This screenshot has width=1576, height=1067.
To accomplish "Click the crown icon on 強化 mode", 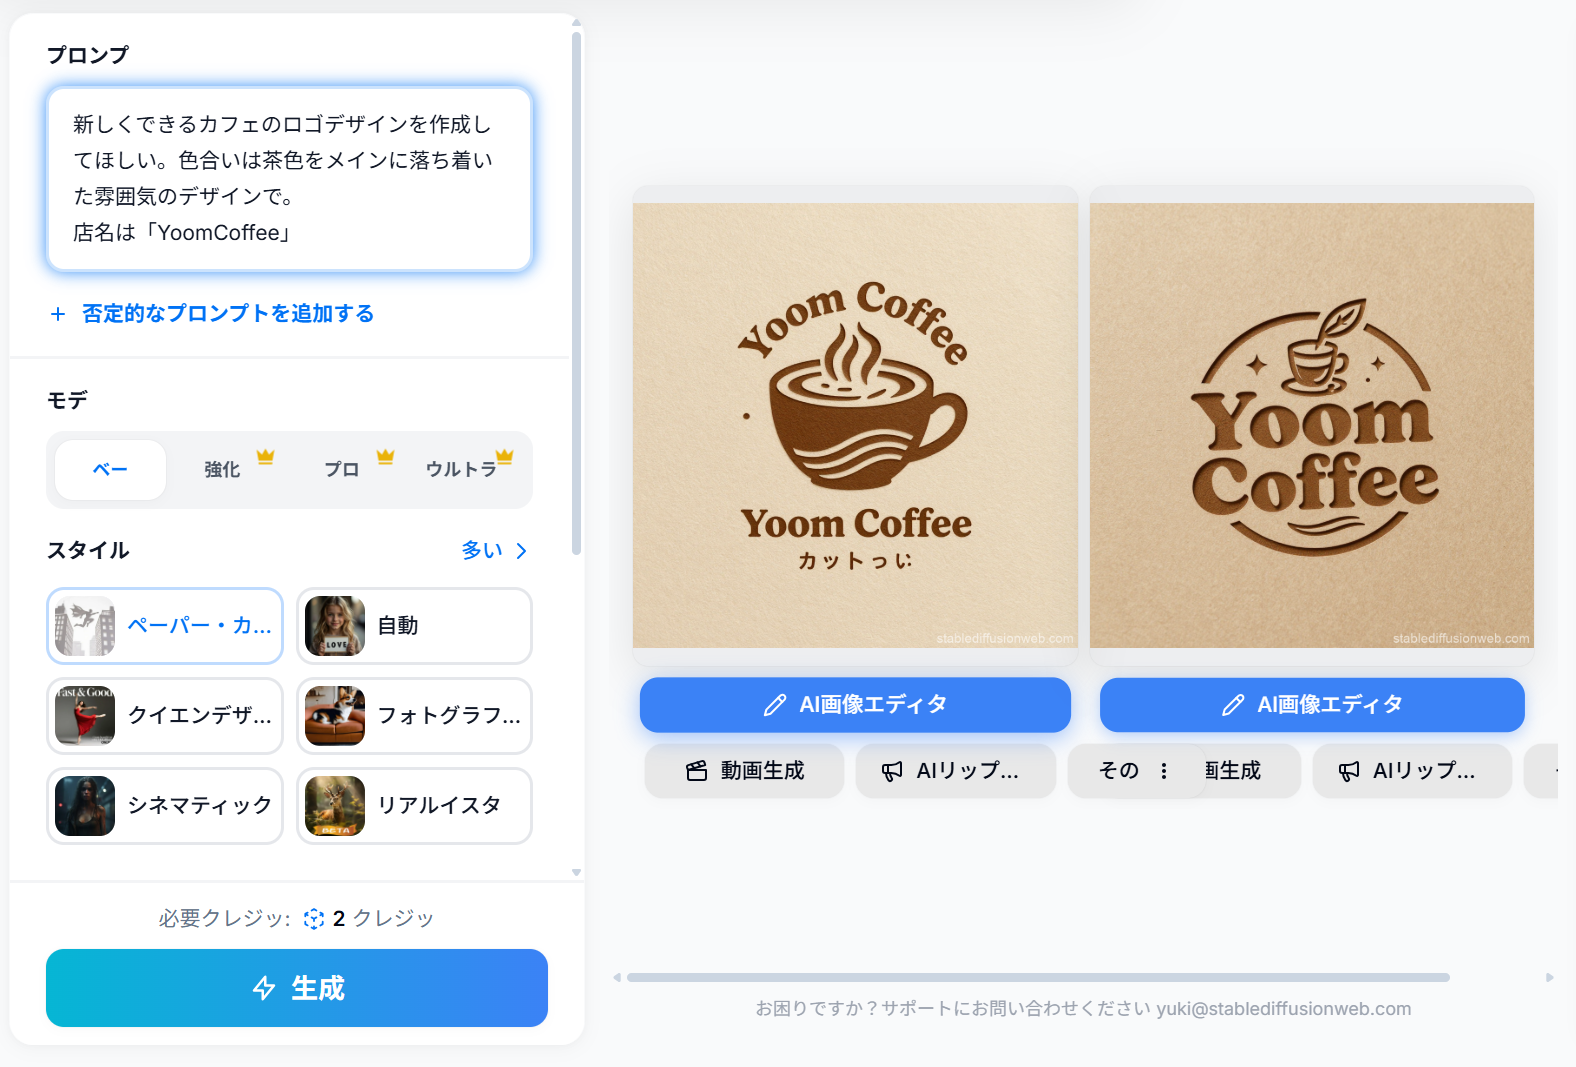I will (265, 456).
